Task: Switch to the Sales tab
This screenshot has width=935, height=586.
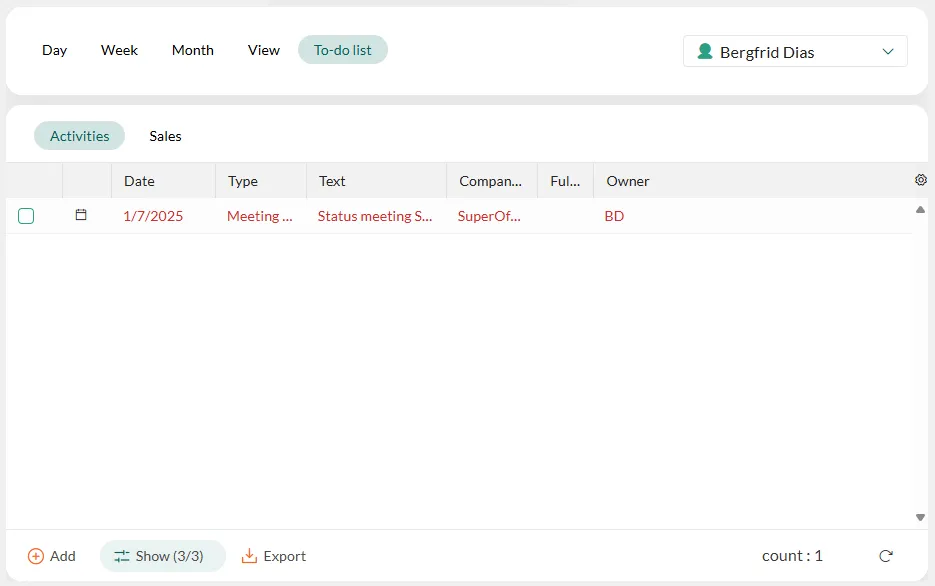Action: pyautogui.click(x=165, y=136)
